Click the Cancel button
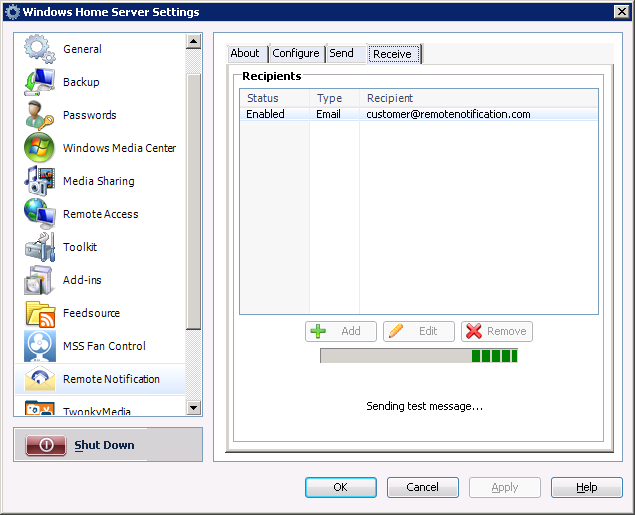The width and height of the screenshot is (635, 515). [x=422, y=487]
